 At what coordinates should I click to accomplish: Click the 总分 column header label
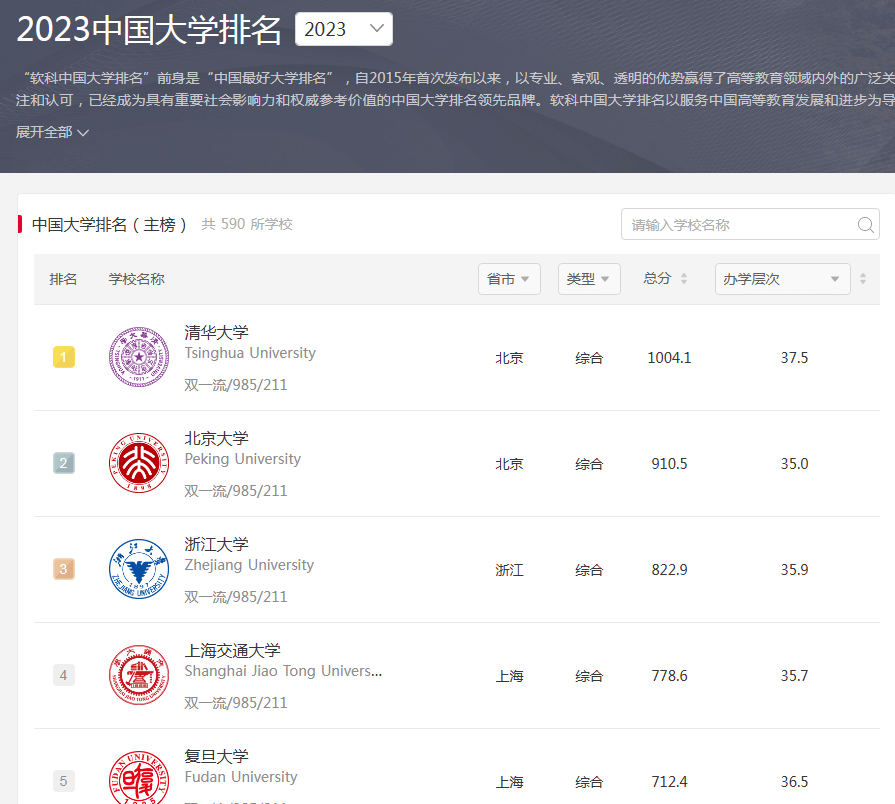pyautogui.click(x=657, y=278)
